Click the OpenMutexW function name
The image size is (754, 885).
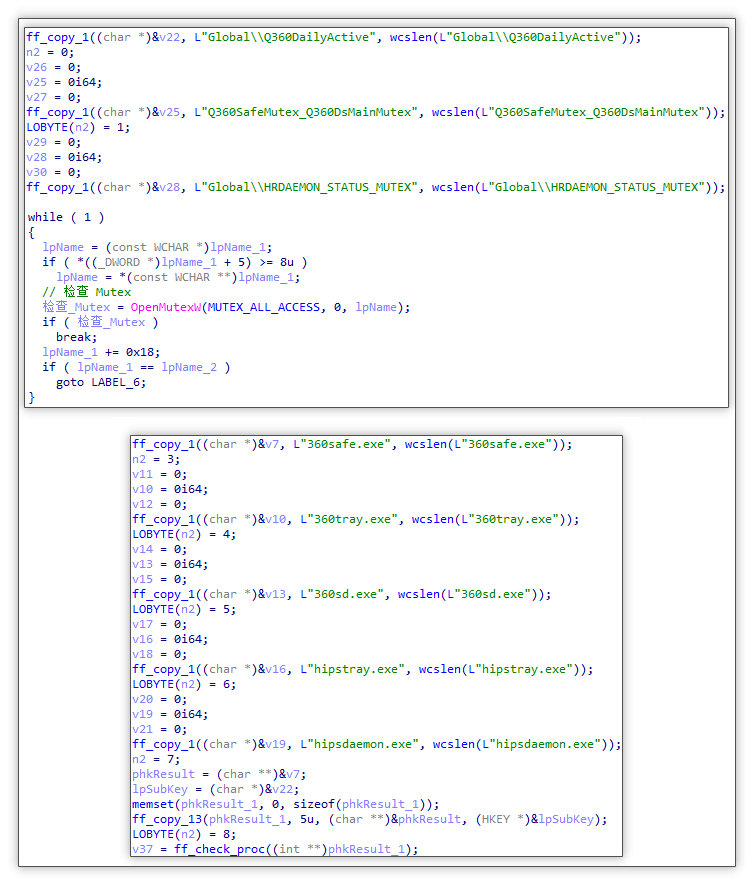coord(166,307)
